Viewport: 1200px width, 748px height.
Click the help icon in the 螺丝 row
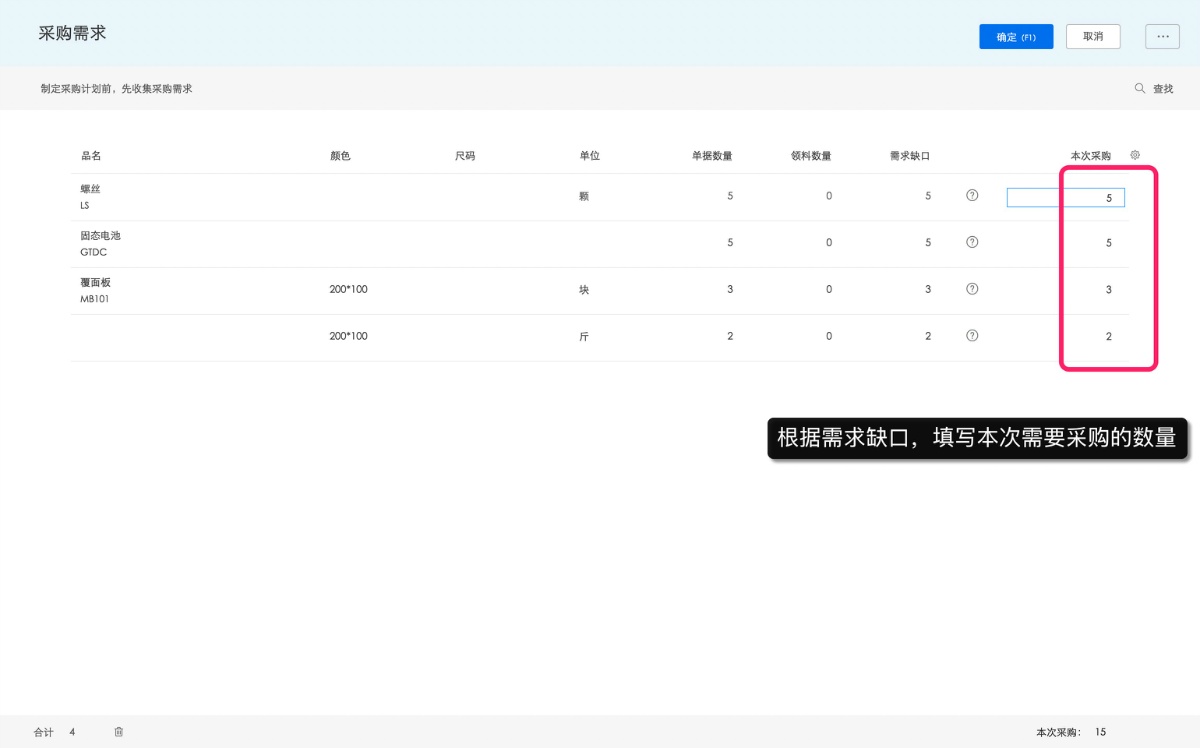pos(972,196)
